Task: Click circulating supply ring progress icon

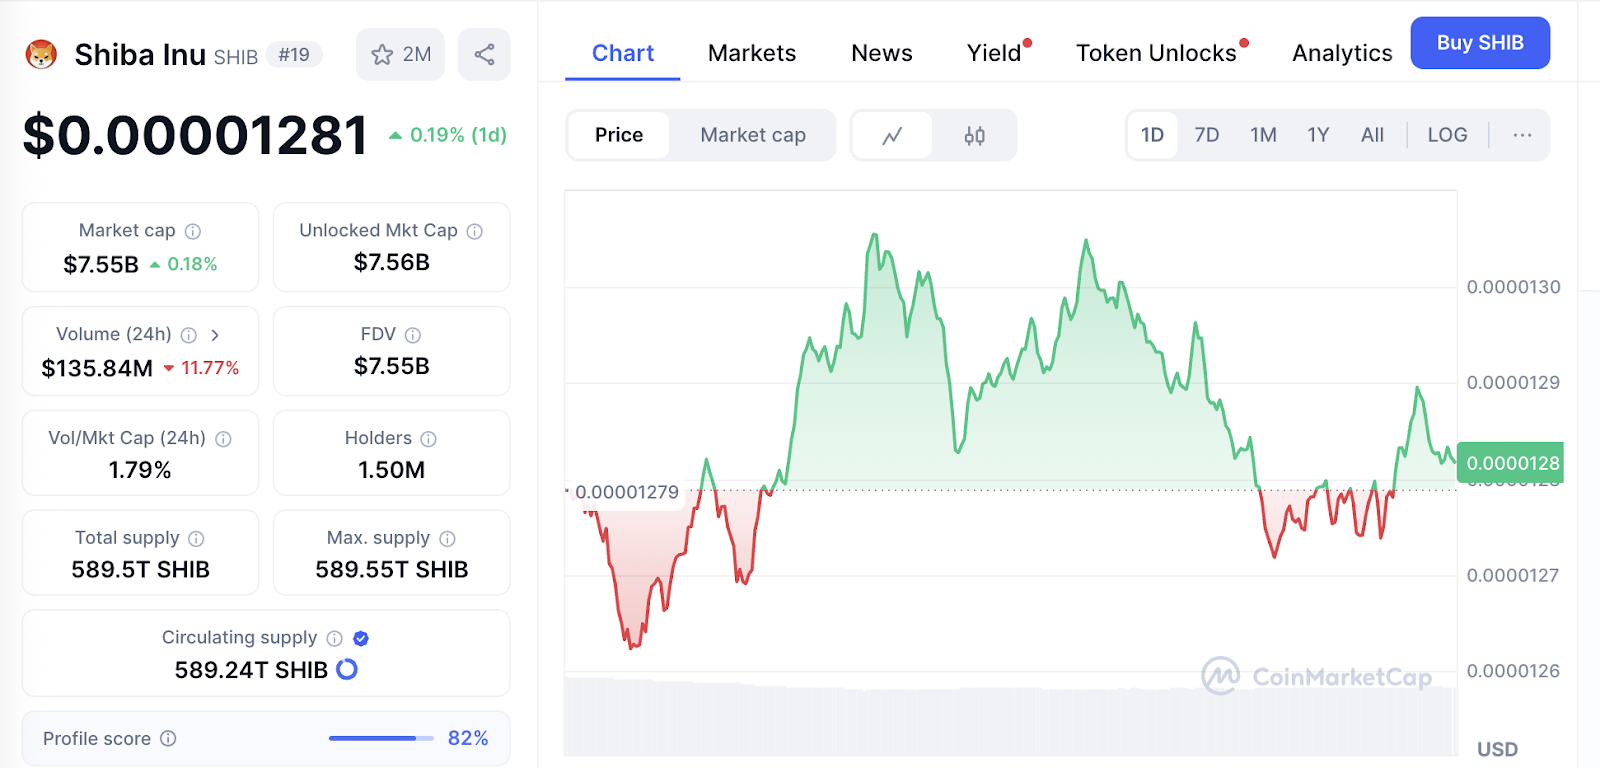Action: pos(347,670)
